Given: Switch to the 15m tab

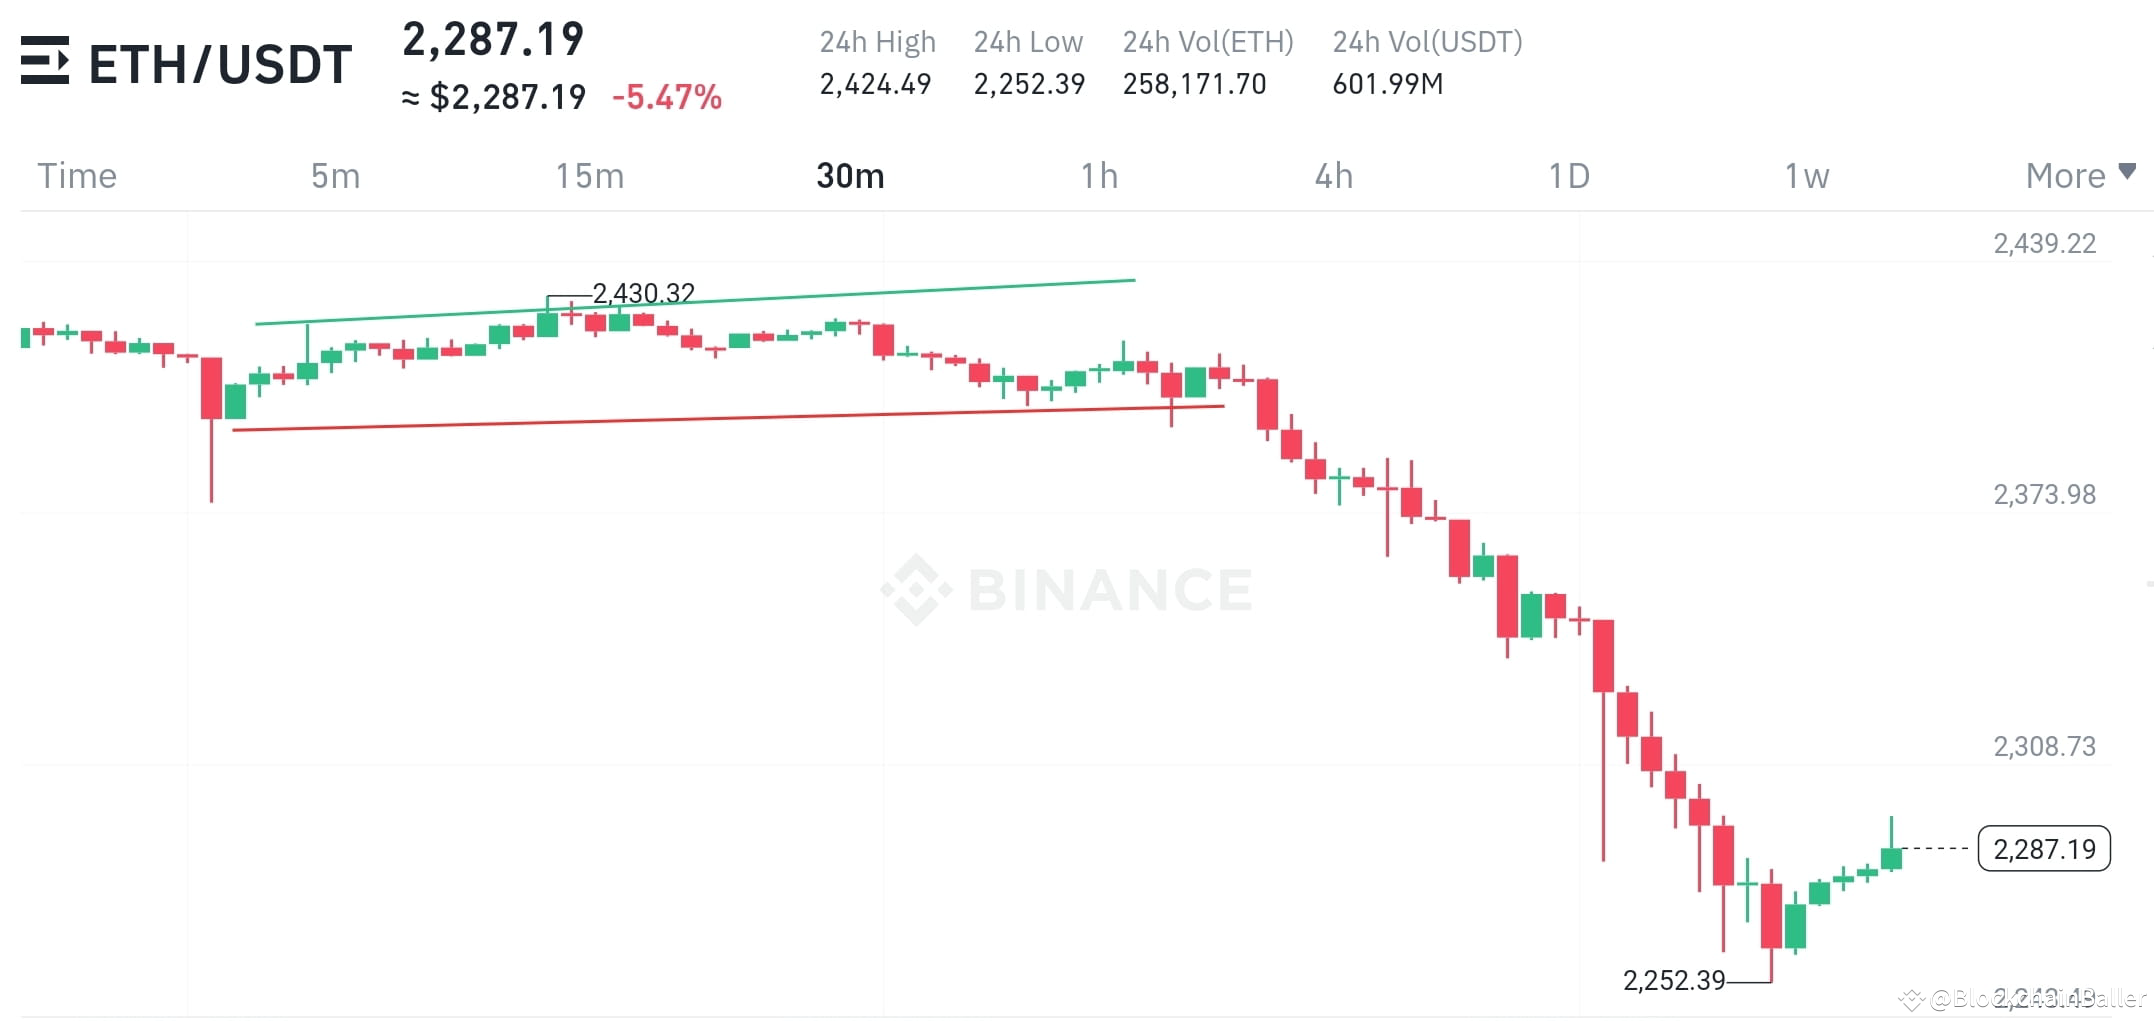Looking at the screenshot, I should pyautogui.click(x=590, y=176).
